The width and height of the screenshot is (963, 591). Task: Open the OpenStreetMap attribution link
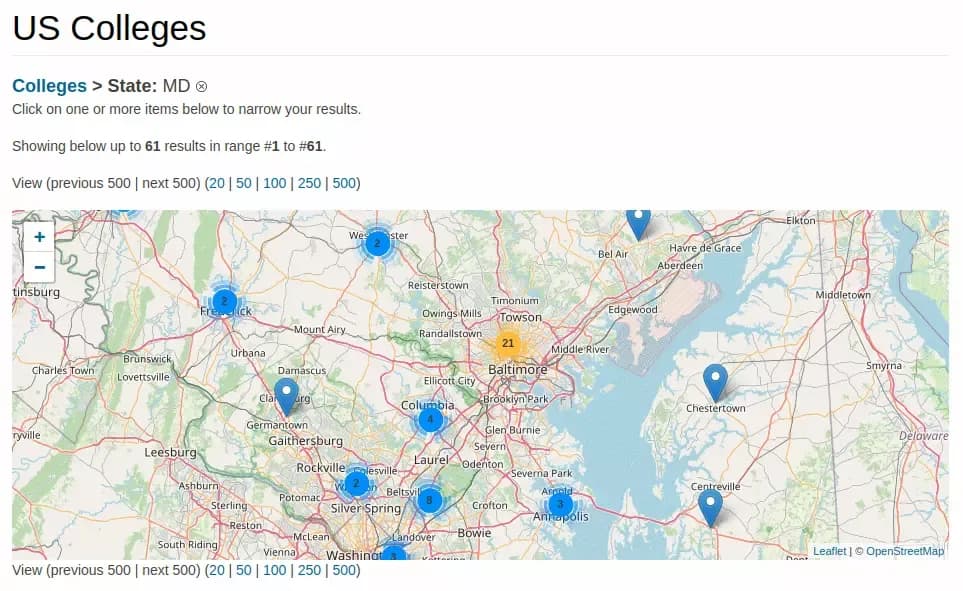(x=904, y=550)
